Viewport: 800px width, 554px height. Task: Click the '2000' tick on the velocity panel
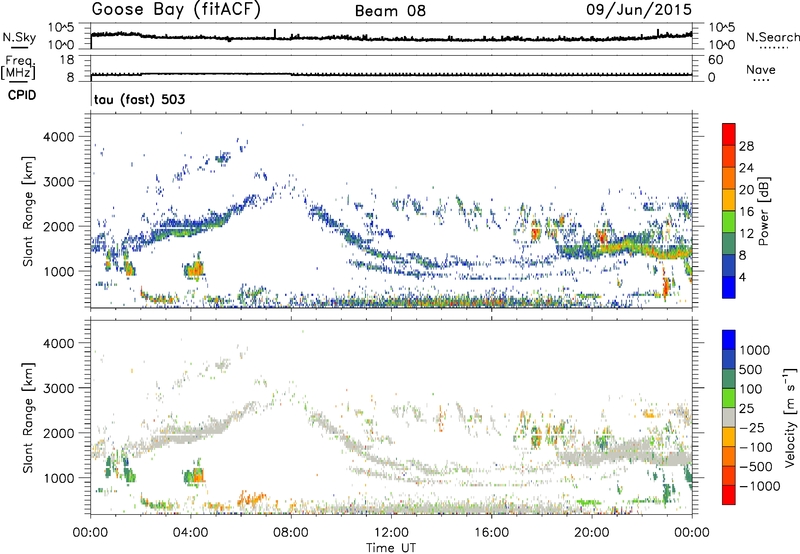(59, 433)
